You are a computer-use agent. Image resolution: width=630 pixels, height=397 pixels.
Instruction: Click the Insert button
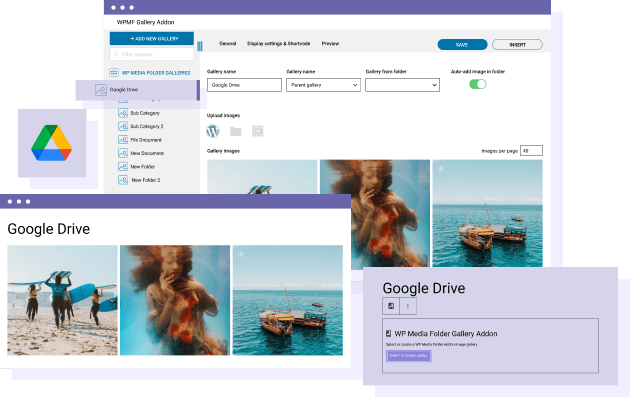(518, 45)
